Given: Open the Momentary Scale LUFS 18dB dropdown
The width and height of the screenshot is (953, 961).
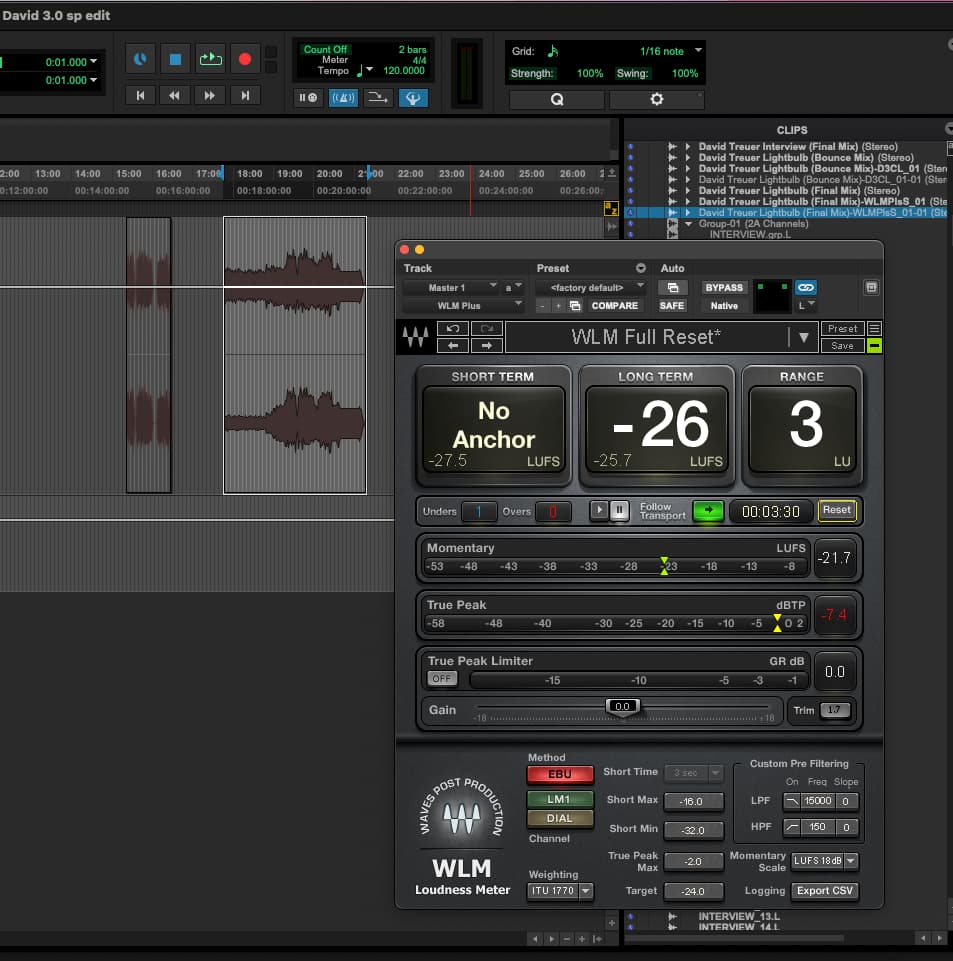Looking at the screenshot, I should 824,861.
